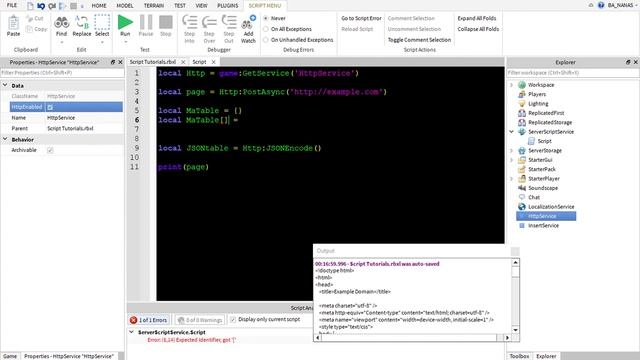Collapse the Behavior properties section
Screen dimensions: 640x360
pyautogui.click(x=5, y=139)
